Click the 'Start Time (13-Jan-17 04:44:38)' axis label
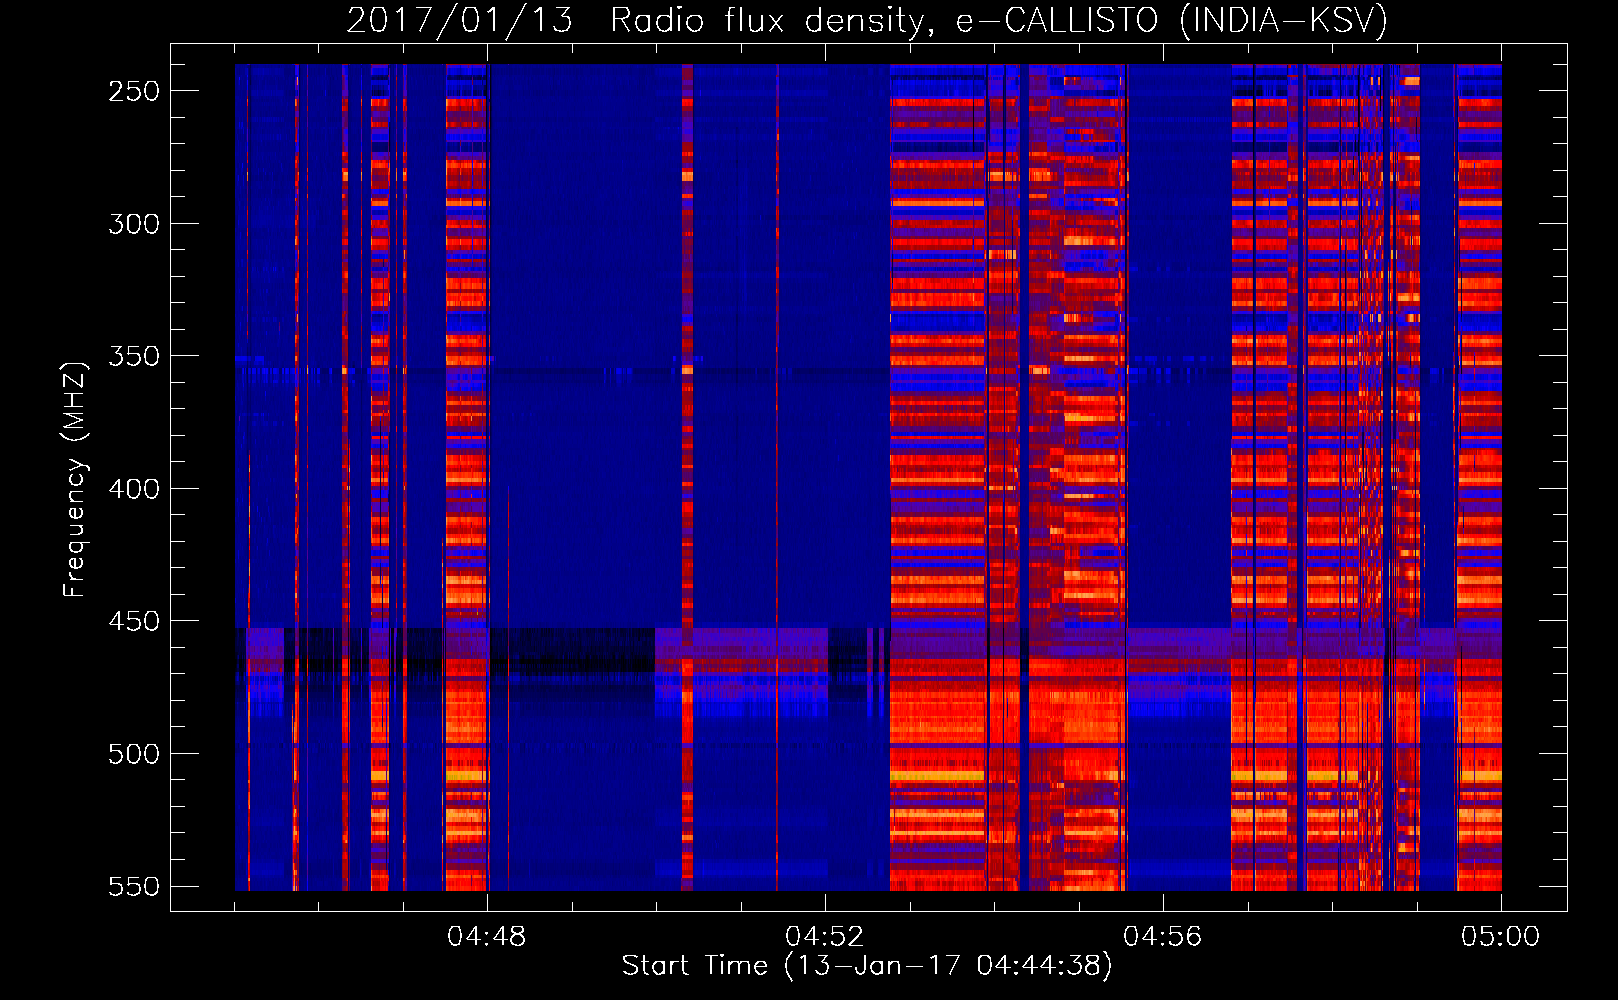 [867, 966]
